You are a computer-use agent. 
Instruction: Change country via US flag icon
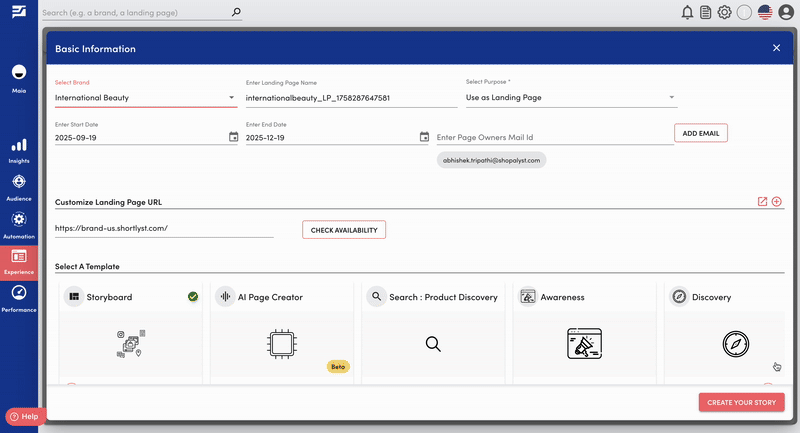click(765, 12)
